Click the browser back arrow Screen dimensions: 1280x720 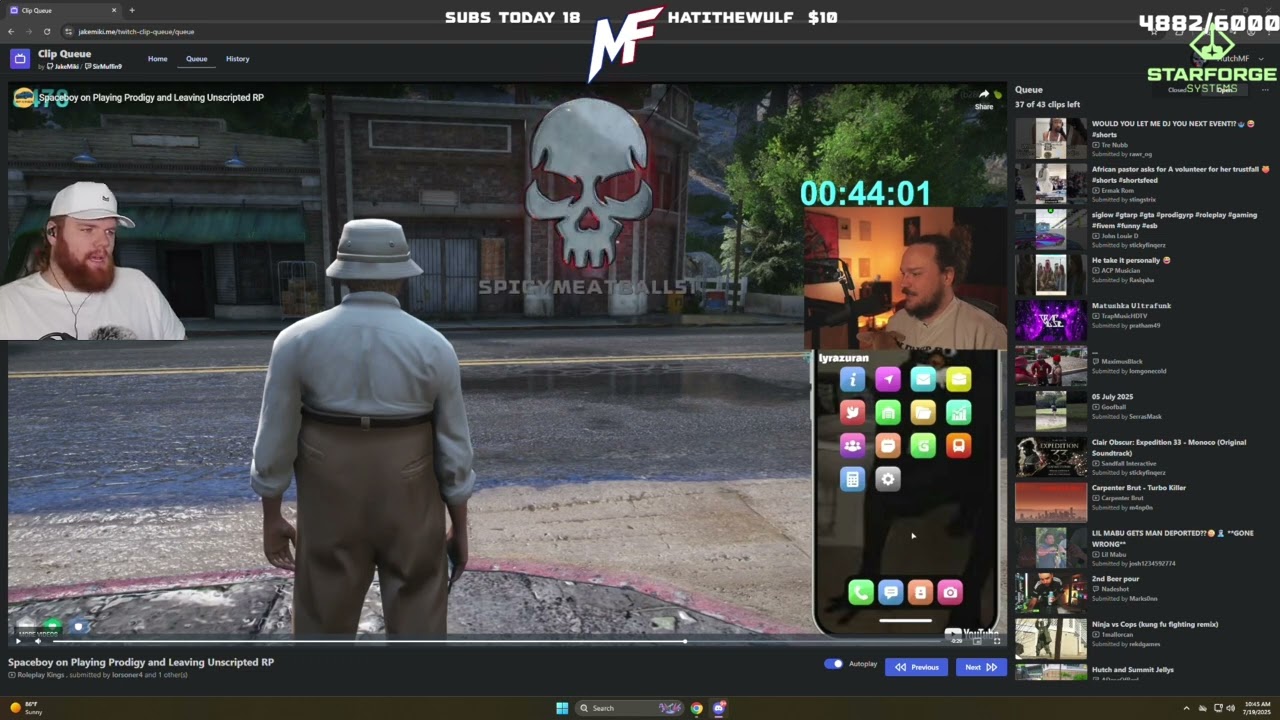pyautogui.click(x=11, y=31)
